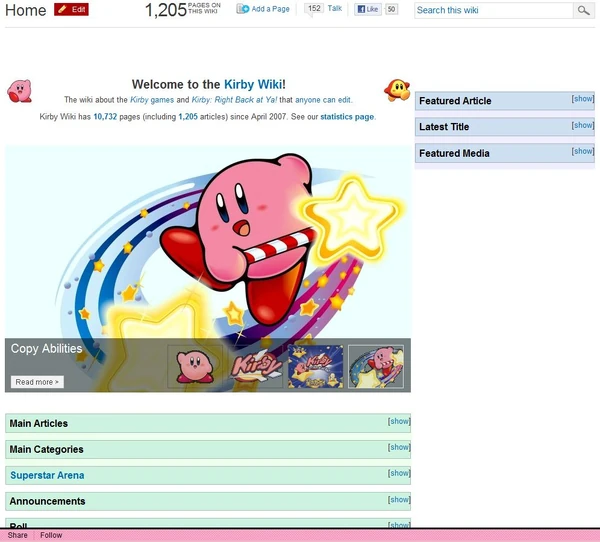Click the Share item in bottom bar
Viewport: 600px width, 542px height.
click(18, 535)
